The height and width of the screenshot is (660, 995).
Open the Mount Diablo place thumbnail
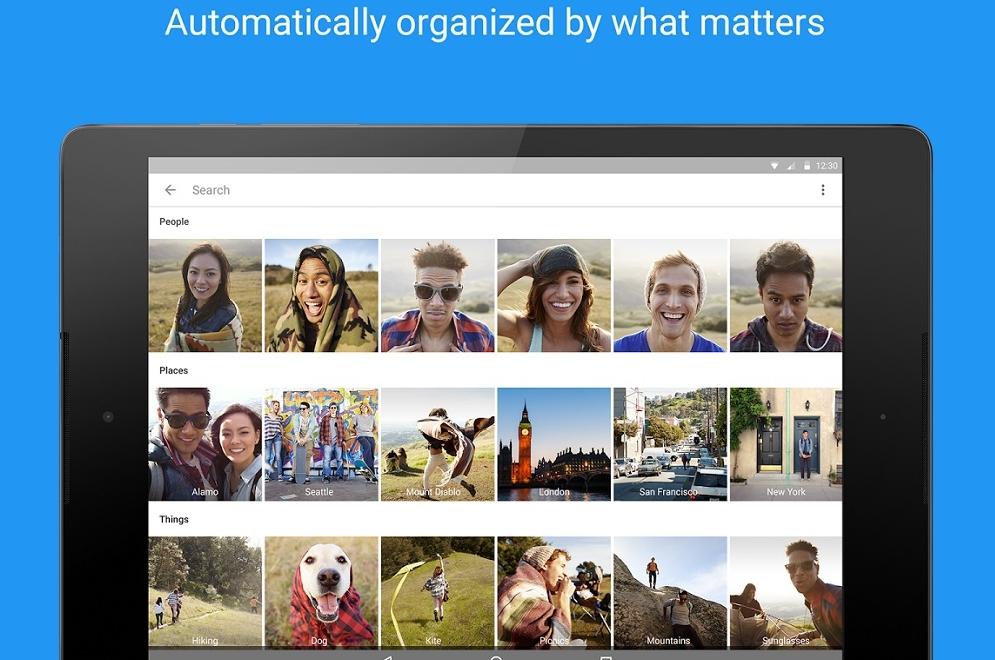438,444
